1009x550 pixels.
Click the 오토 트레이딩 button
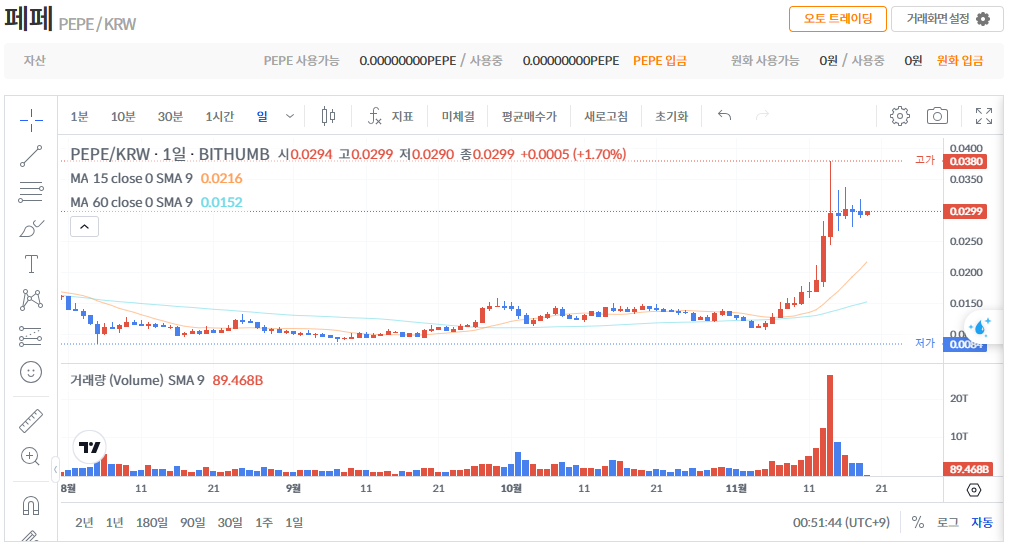pos(838,19)
